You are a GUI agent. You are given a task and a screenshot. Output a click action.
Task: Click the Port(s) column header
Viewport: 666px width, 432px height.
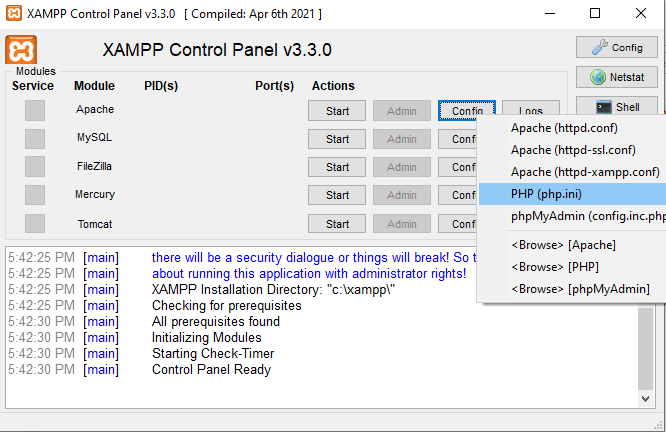(274, 86)
